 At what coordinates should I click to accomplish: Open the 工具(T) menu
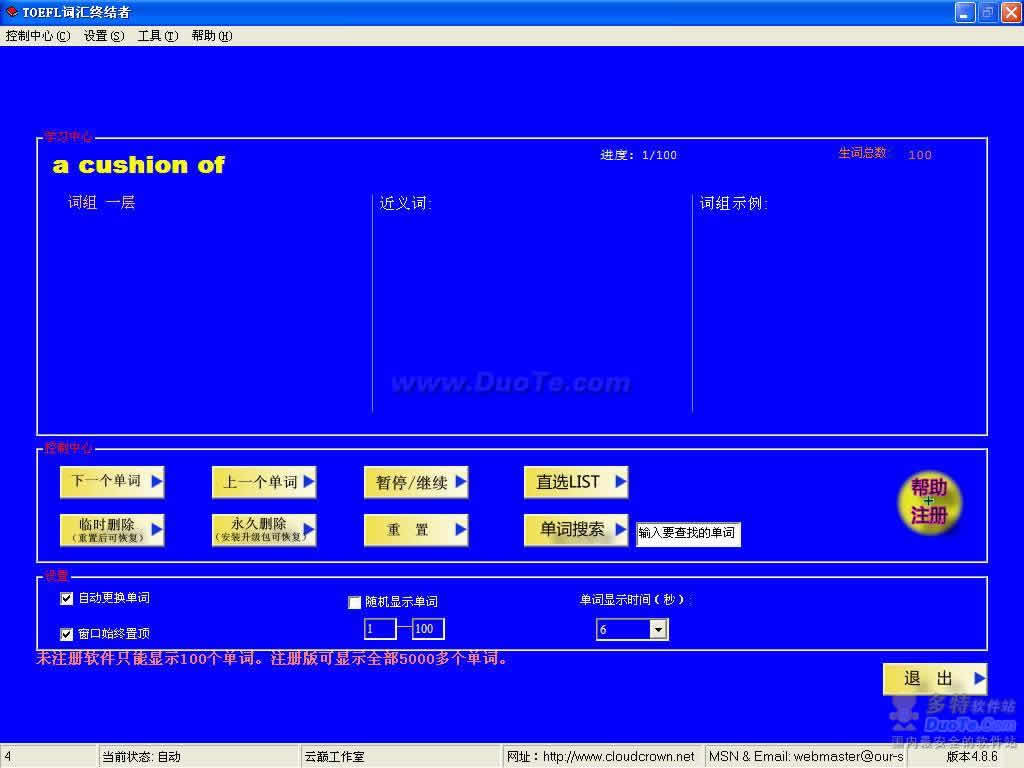[157, 36]
